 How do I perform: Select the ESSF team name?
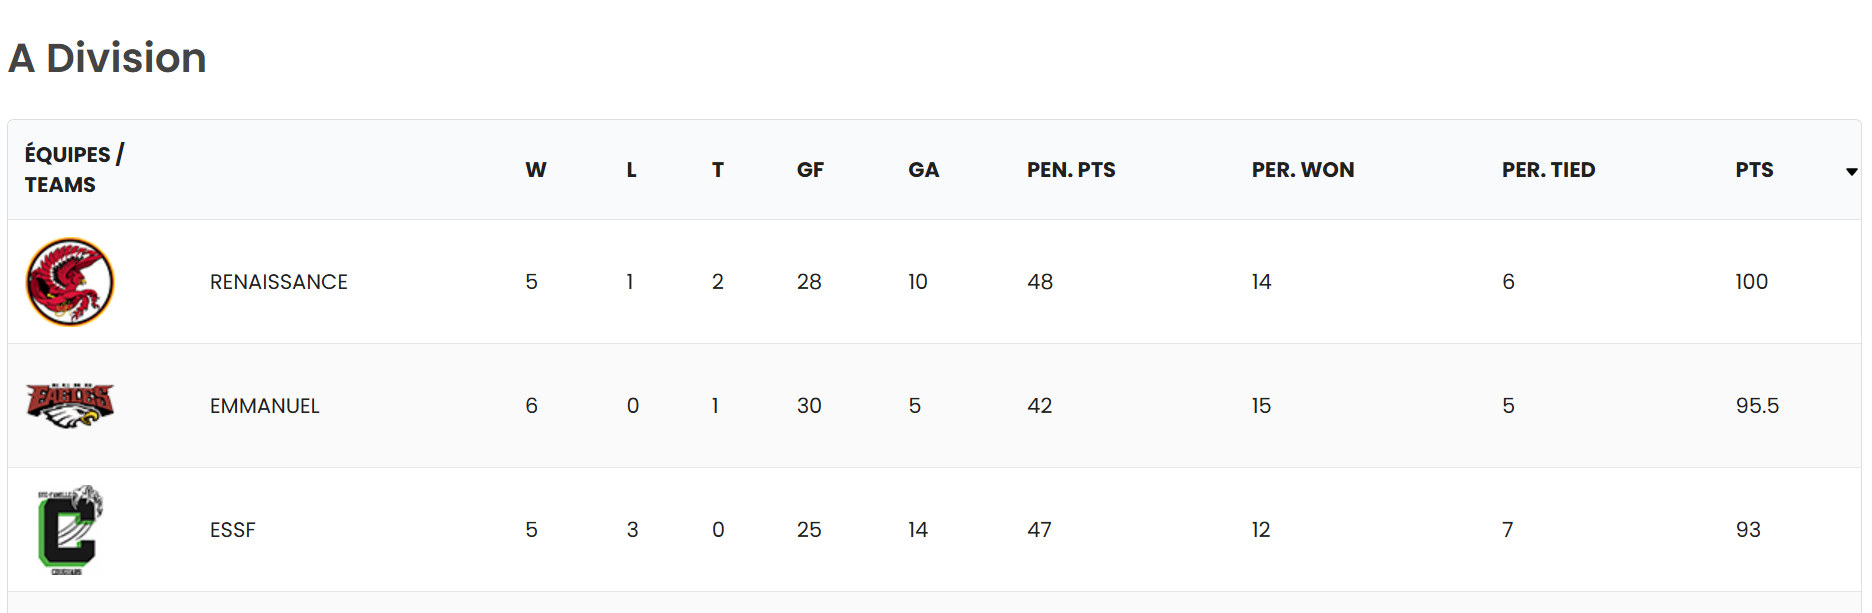[233, 530]
